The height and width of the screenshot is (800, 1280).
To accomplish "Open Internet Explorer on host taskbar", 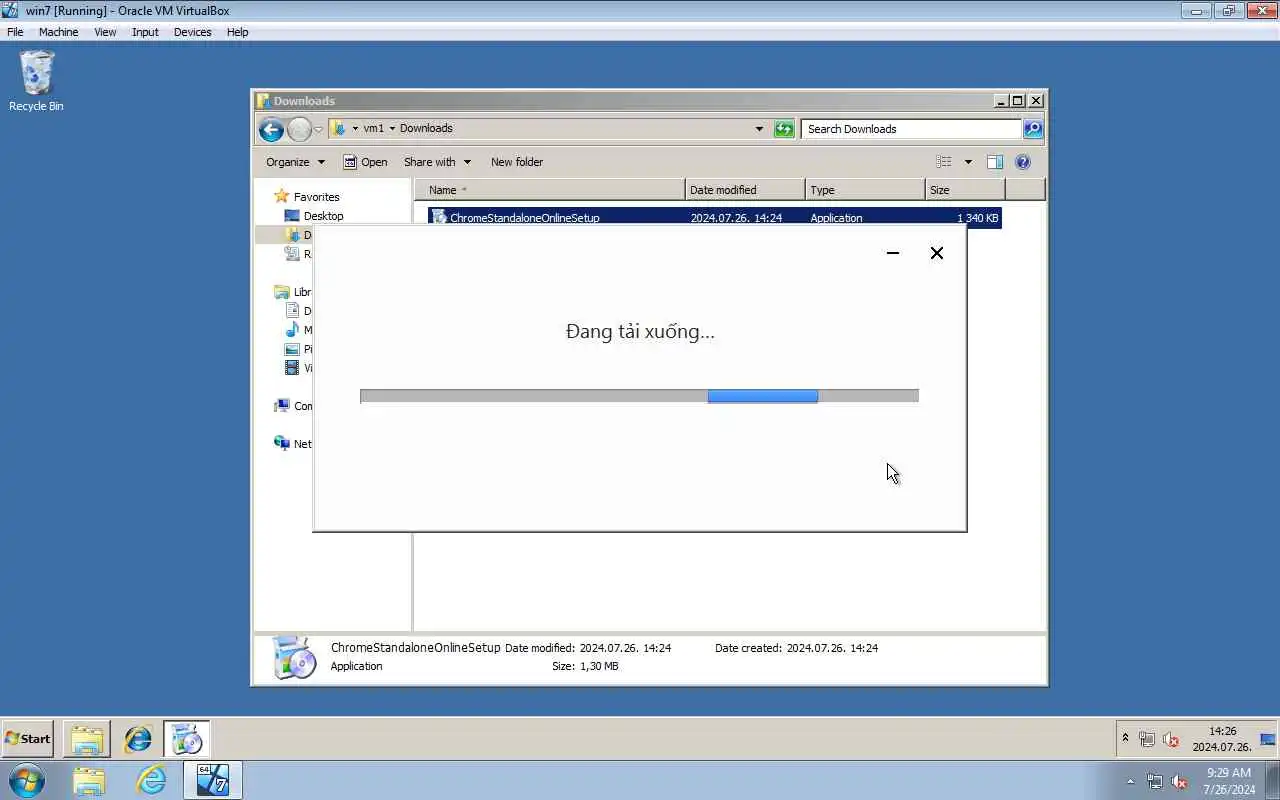I will click(151, 780).
